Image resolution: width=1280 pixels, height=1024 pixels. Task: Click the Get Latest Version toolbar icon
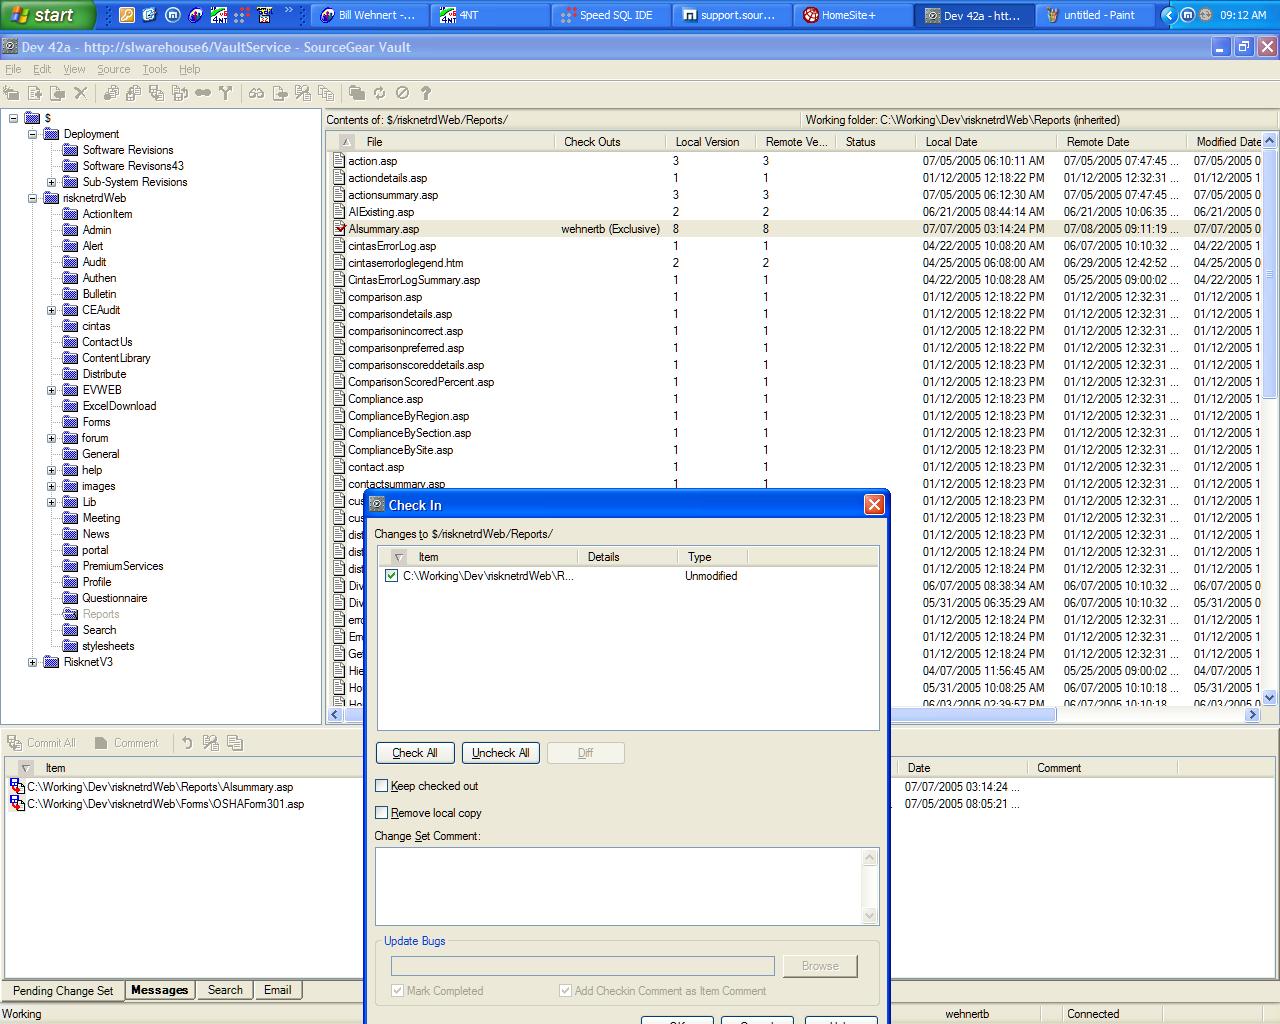coord(111,93)
